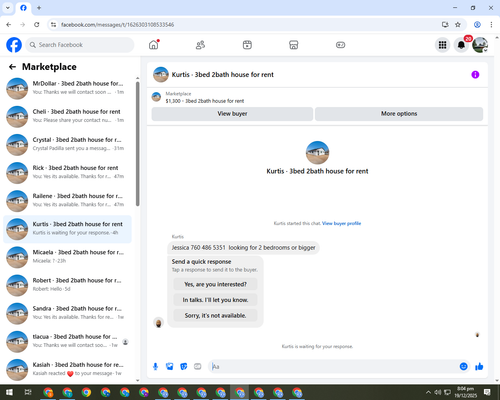Send a thumbs up like
The height and width of the screenshot is (400, 500).
click(x=479, y=367)
